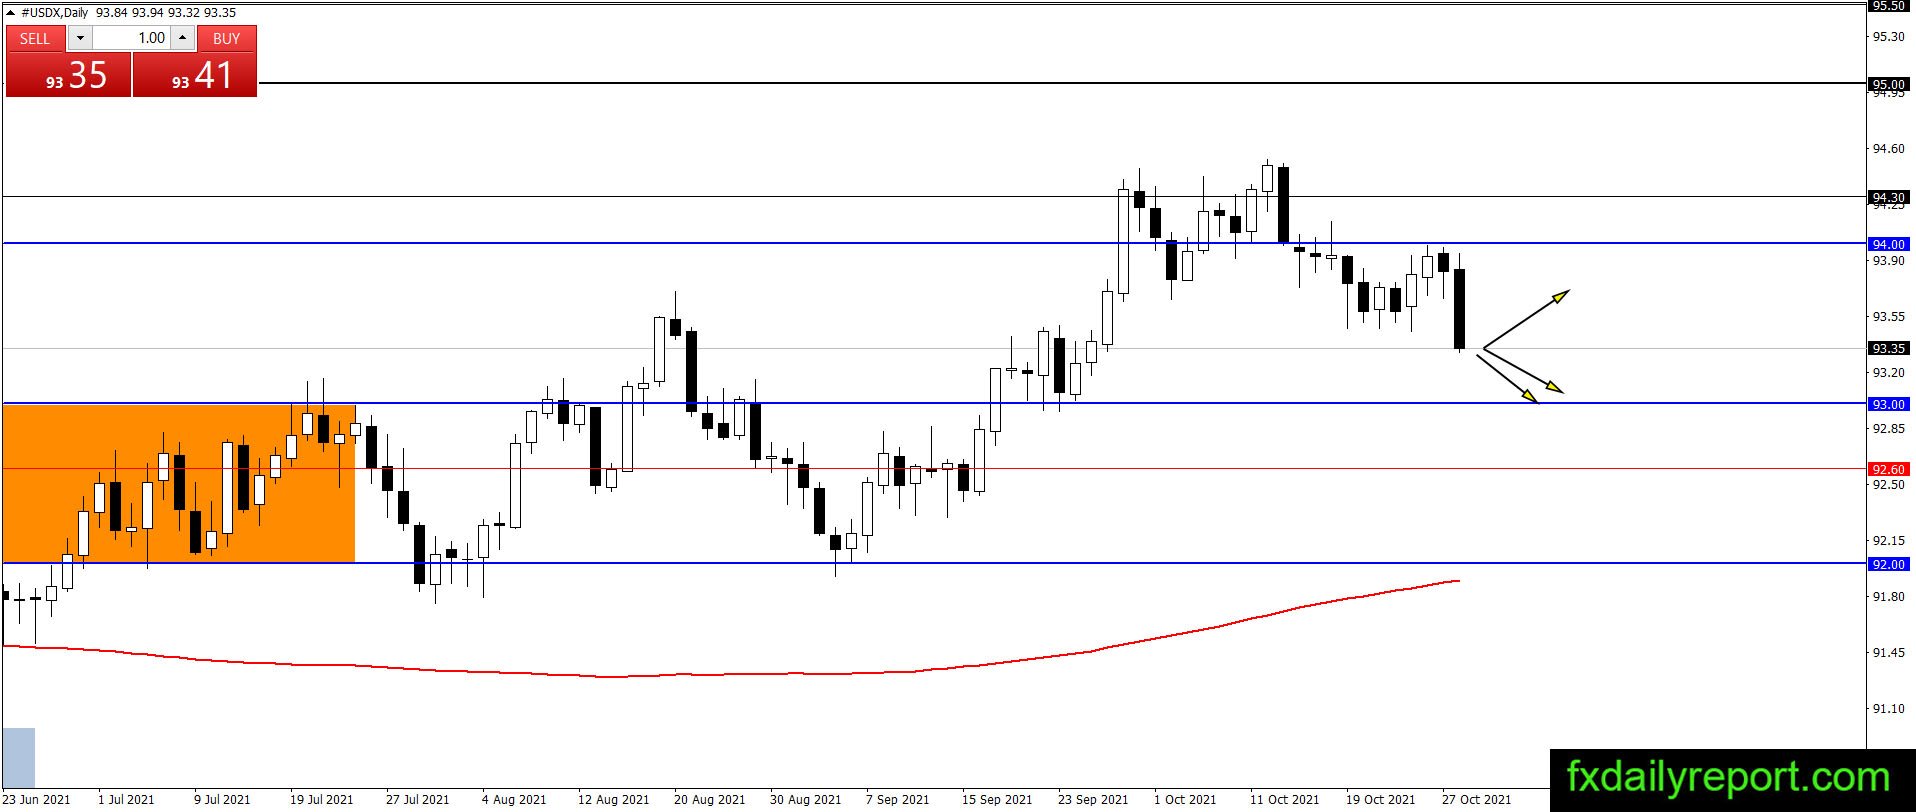Select the lower downward arrow pointing to 93.00
The height and width of the screenshot is (812, 1916).
[x=1507, y=379]
